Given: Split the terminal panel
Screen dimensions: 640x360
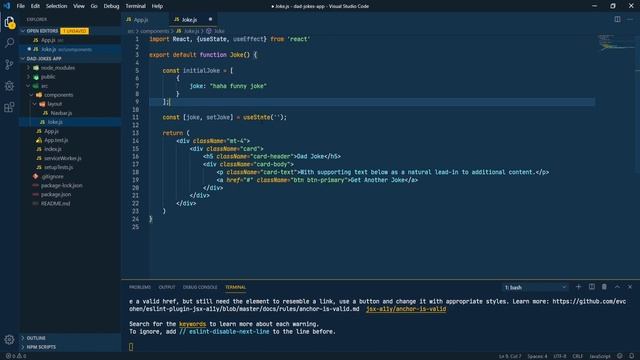Looking at the screenshot, I should [591, 287].
